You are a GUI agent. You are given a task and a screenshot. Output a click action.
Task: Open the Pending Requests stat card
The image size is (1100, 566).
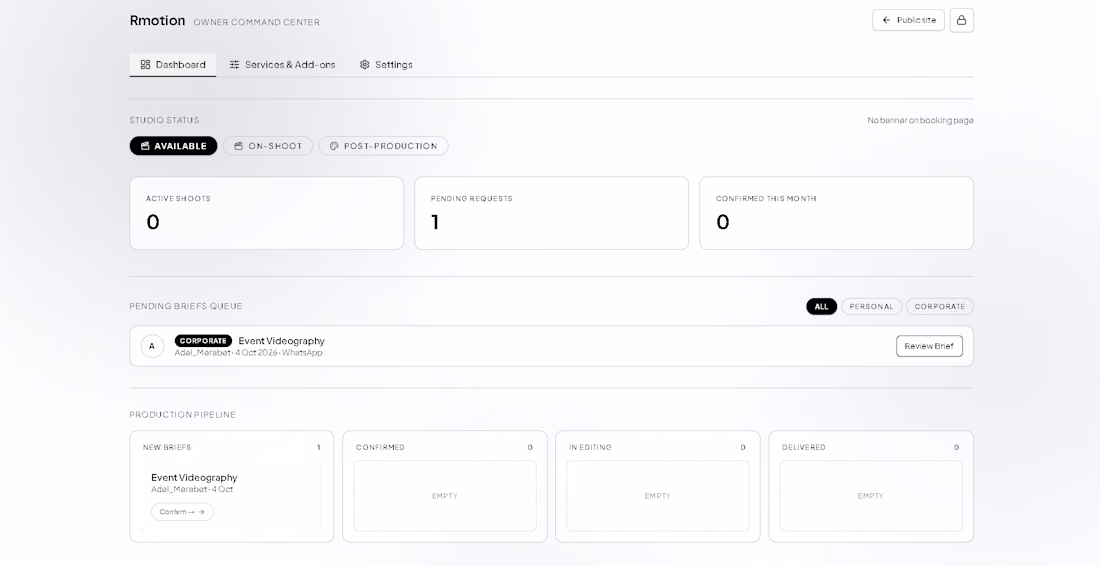pyautogui.click(x=551, y=213)
